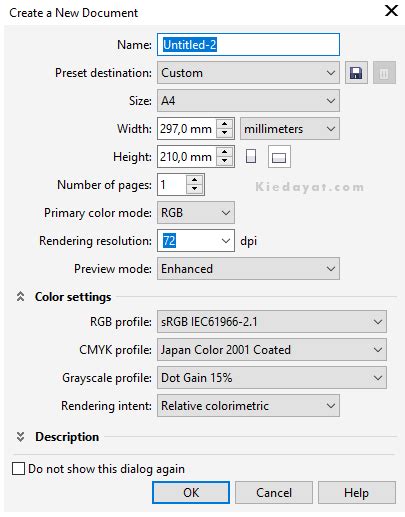The height and width of the screenshot is (517, 405).
Task: Open the CMYK profile dropdown
Action: tap(272, 350)
